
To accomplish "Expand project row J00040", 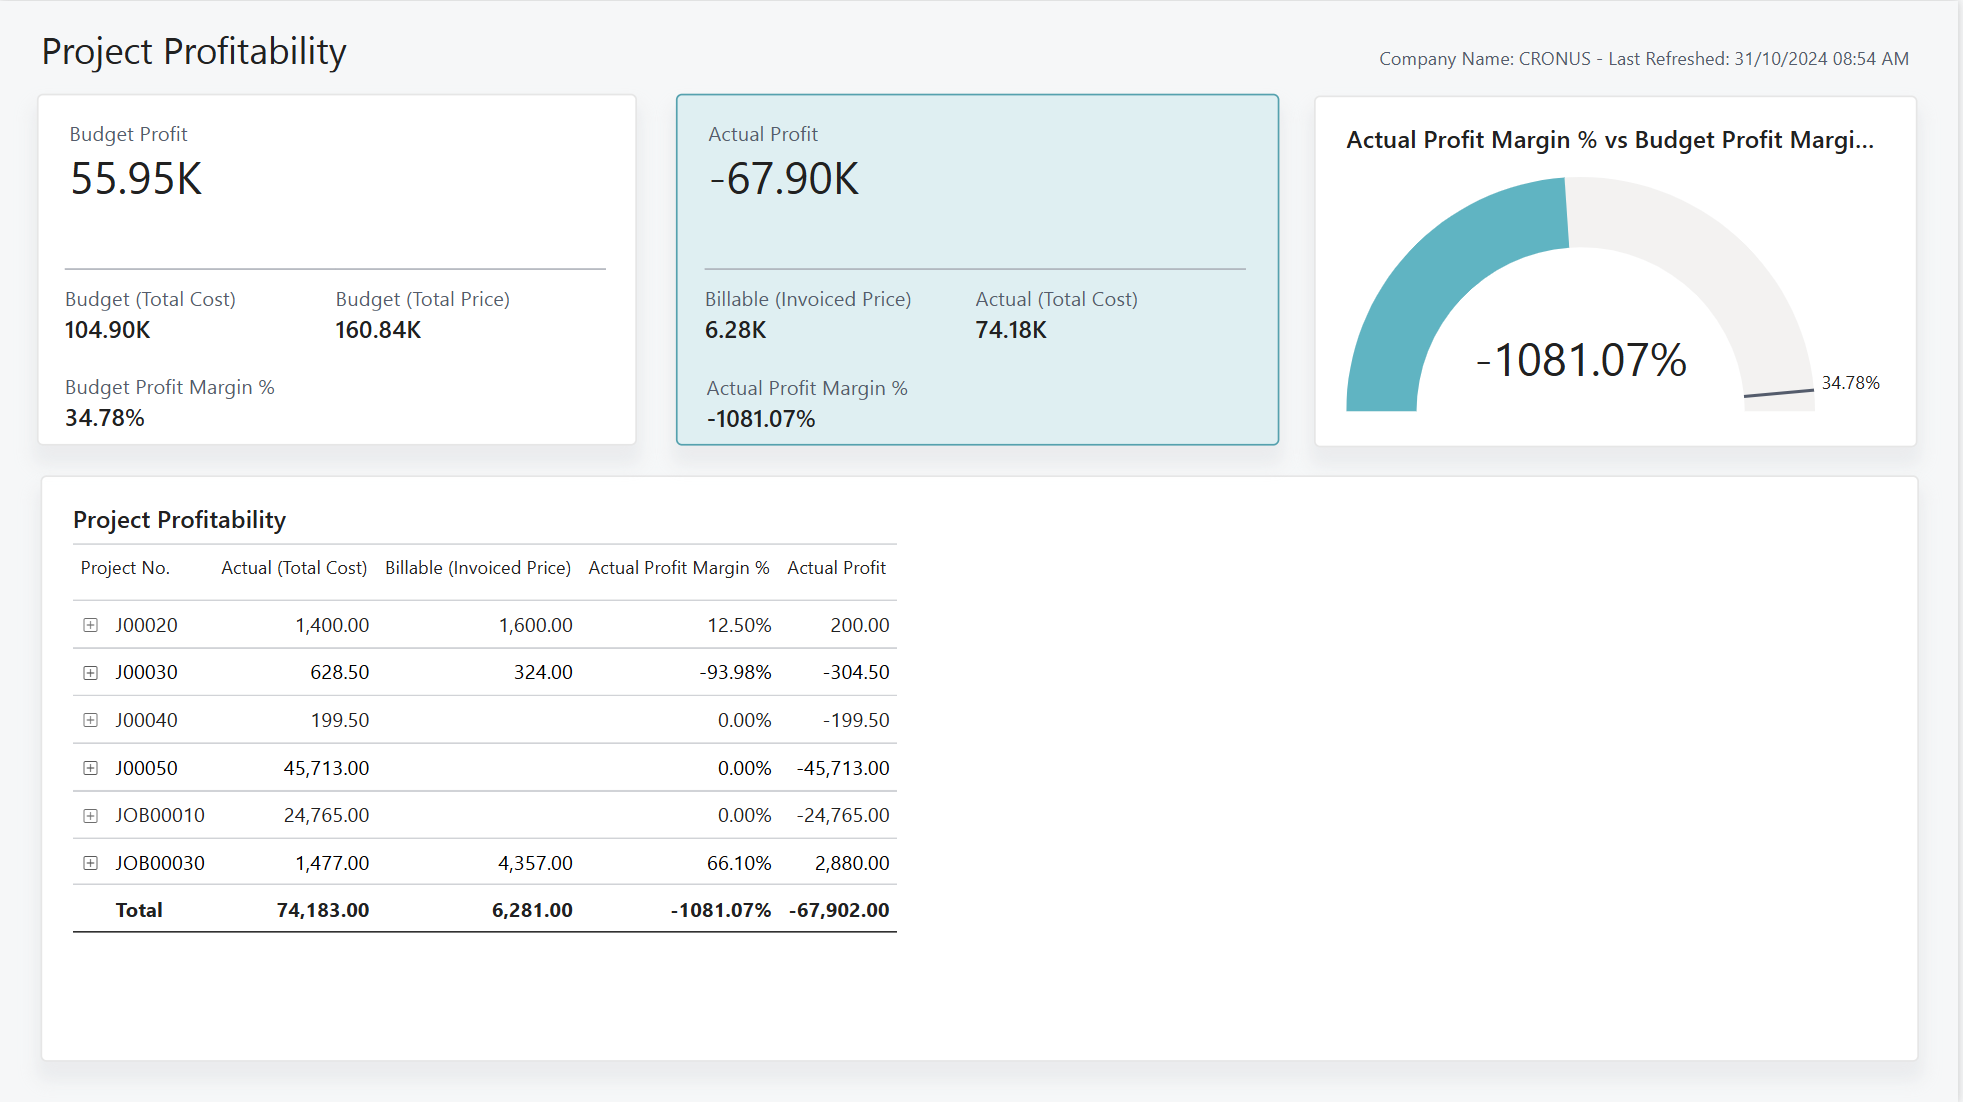I will [91, 720].
